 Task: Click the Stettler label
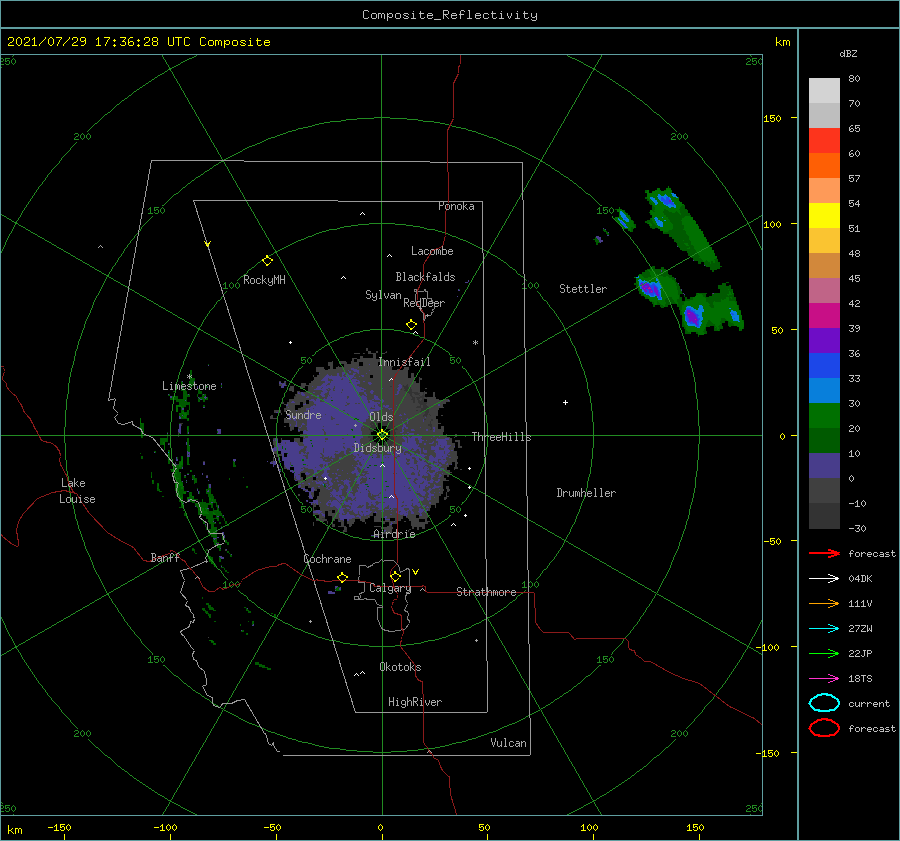(x=583, y=289)
